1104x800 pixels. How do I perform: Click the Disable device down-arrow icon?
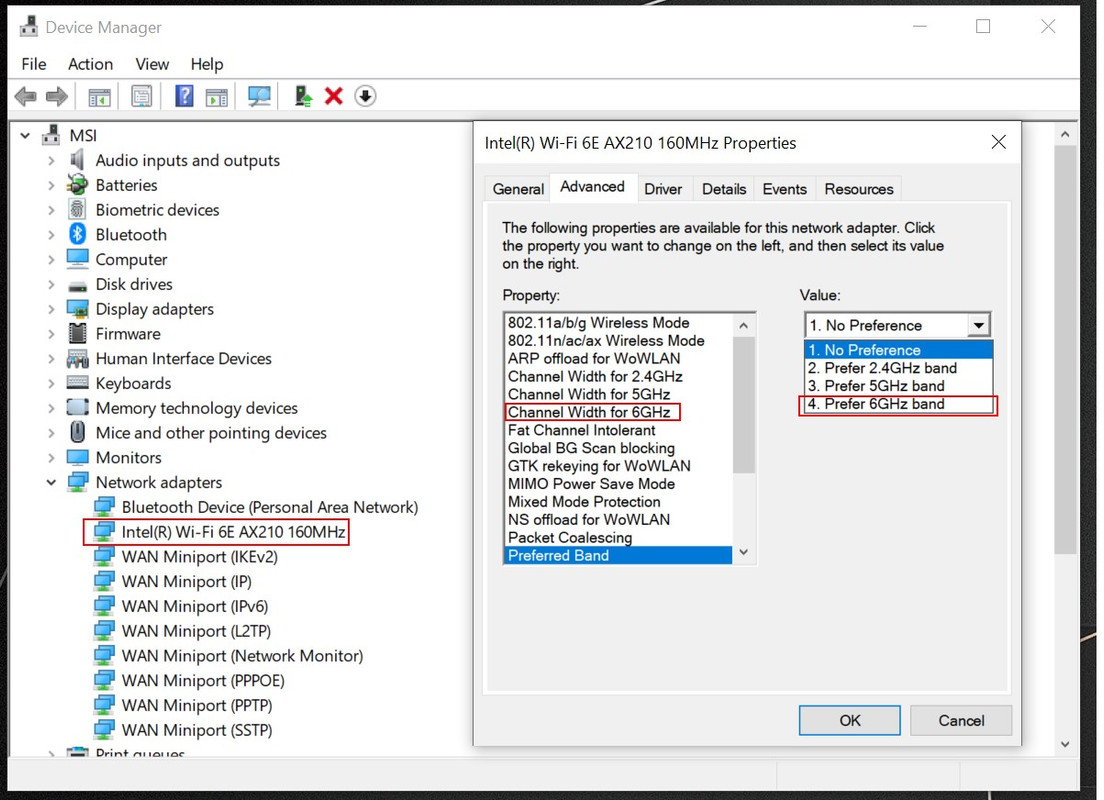[365, 96]
